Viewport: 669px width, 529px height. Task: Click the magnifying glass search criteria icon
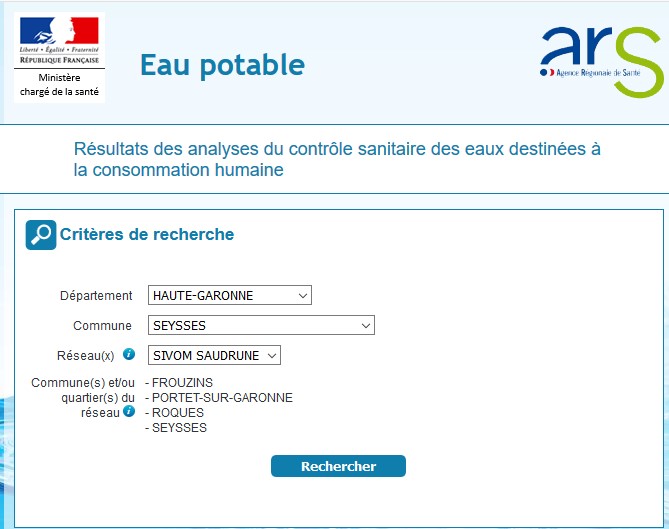41,235
